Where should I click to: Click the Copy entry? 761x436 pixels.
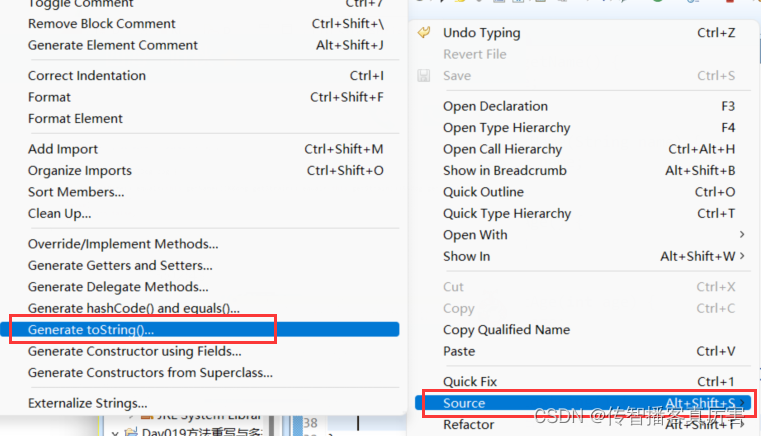tap(583, 308)
